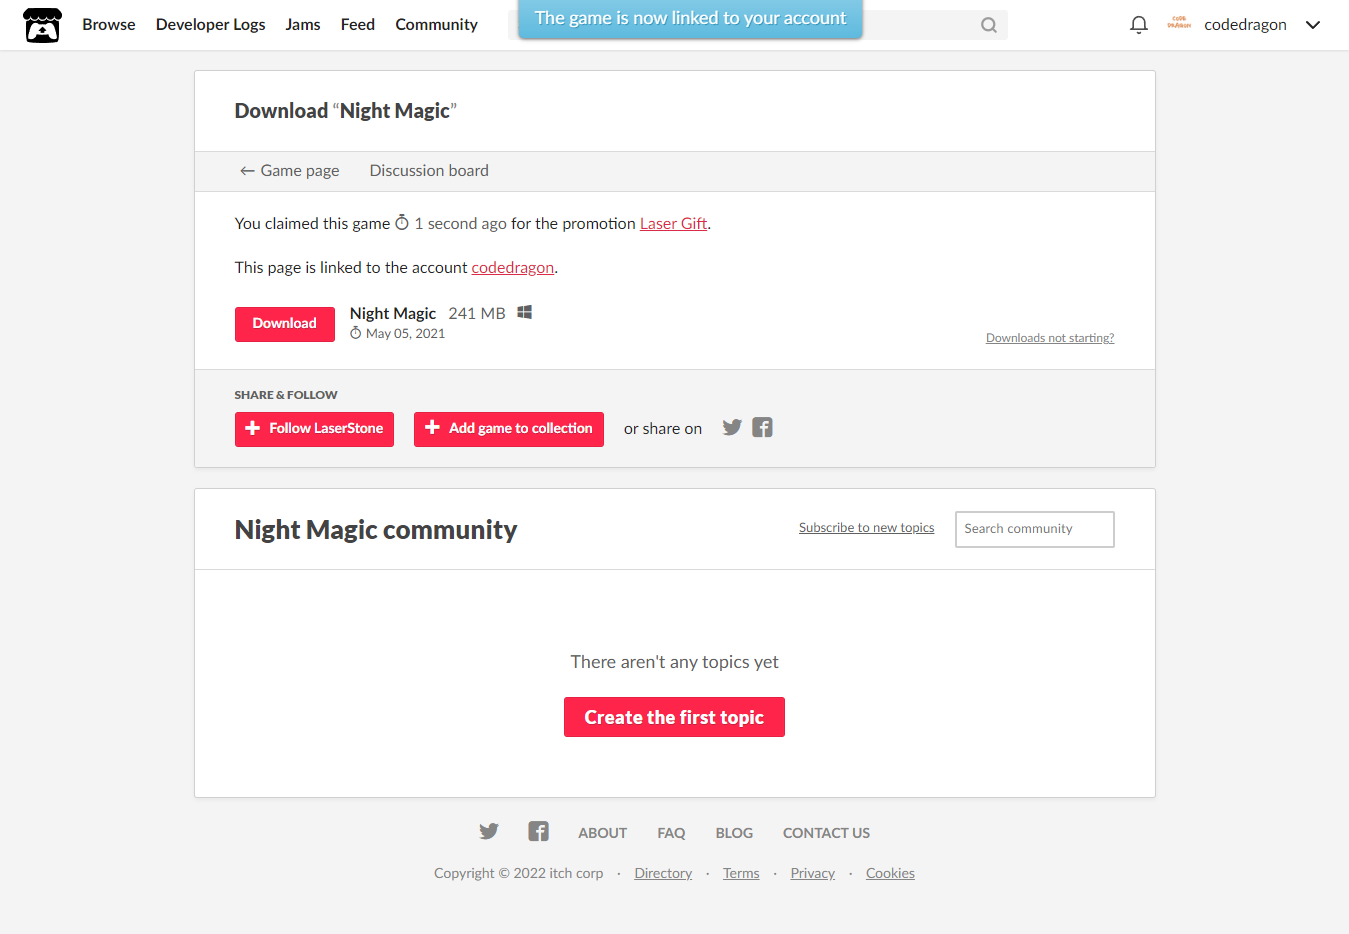Screen dimensions: 1349x934
Task: Open the ABOUT footer link
Action: [602, 833]
